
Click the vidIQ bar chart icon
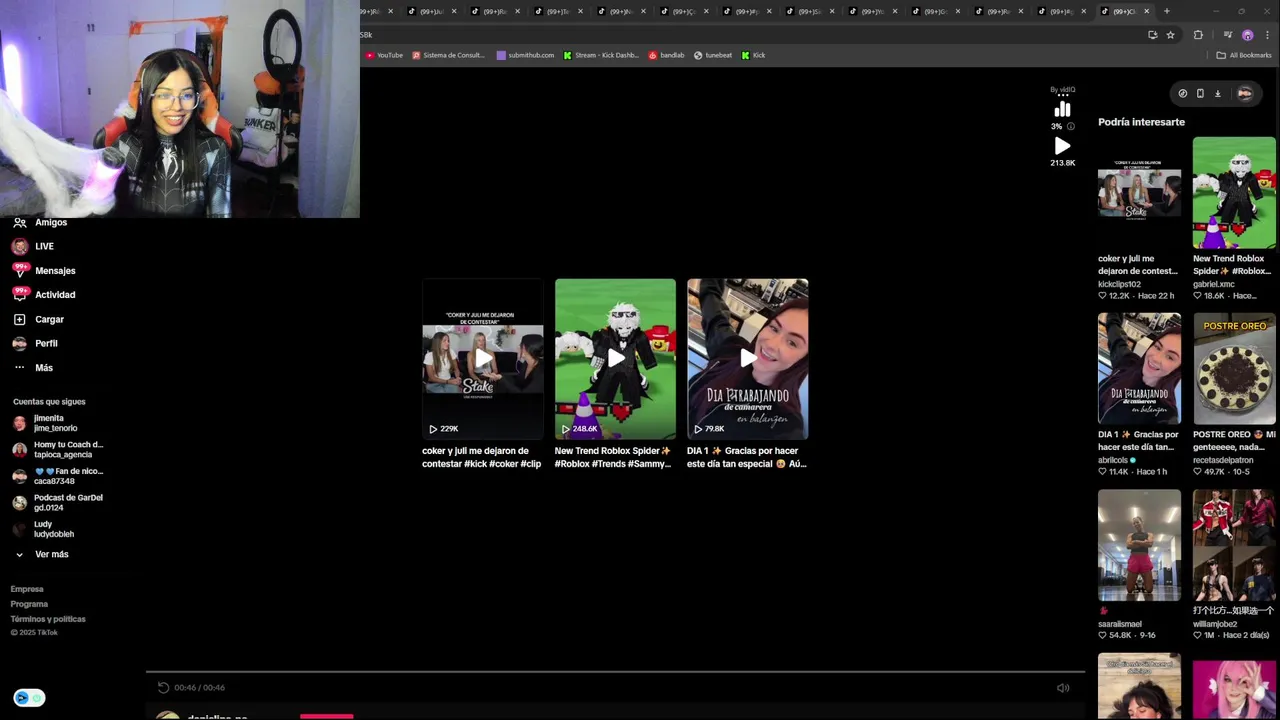(x=1062, y=109)
